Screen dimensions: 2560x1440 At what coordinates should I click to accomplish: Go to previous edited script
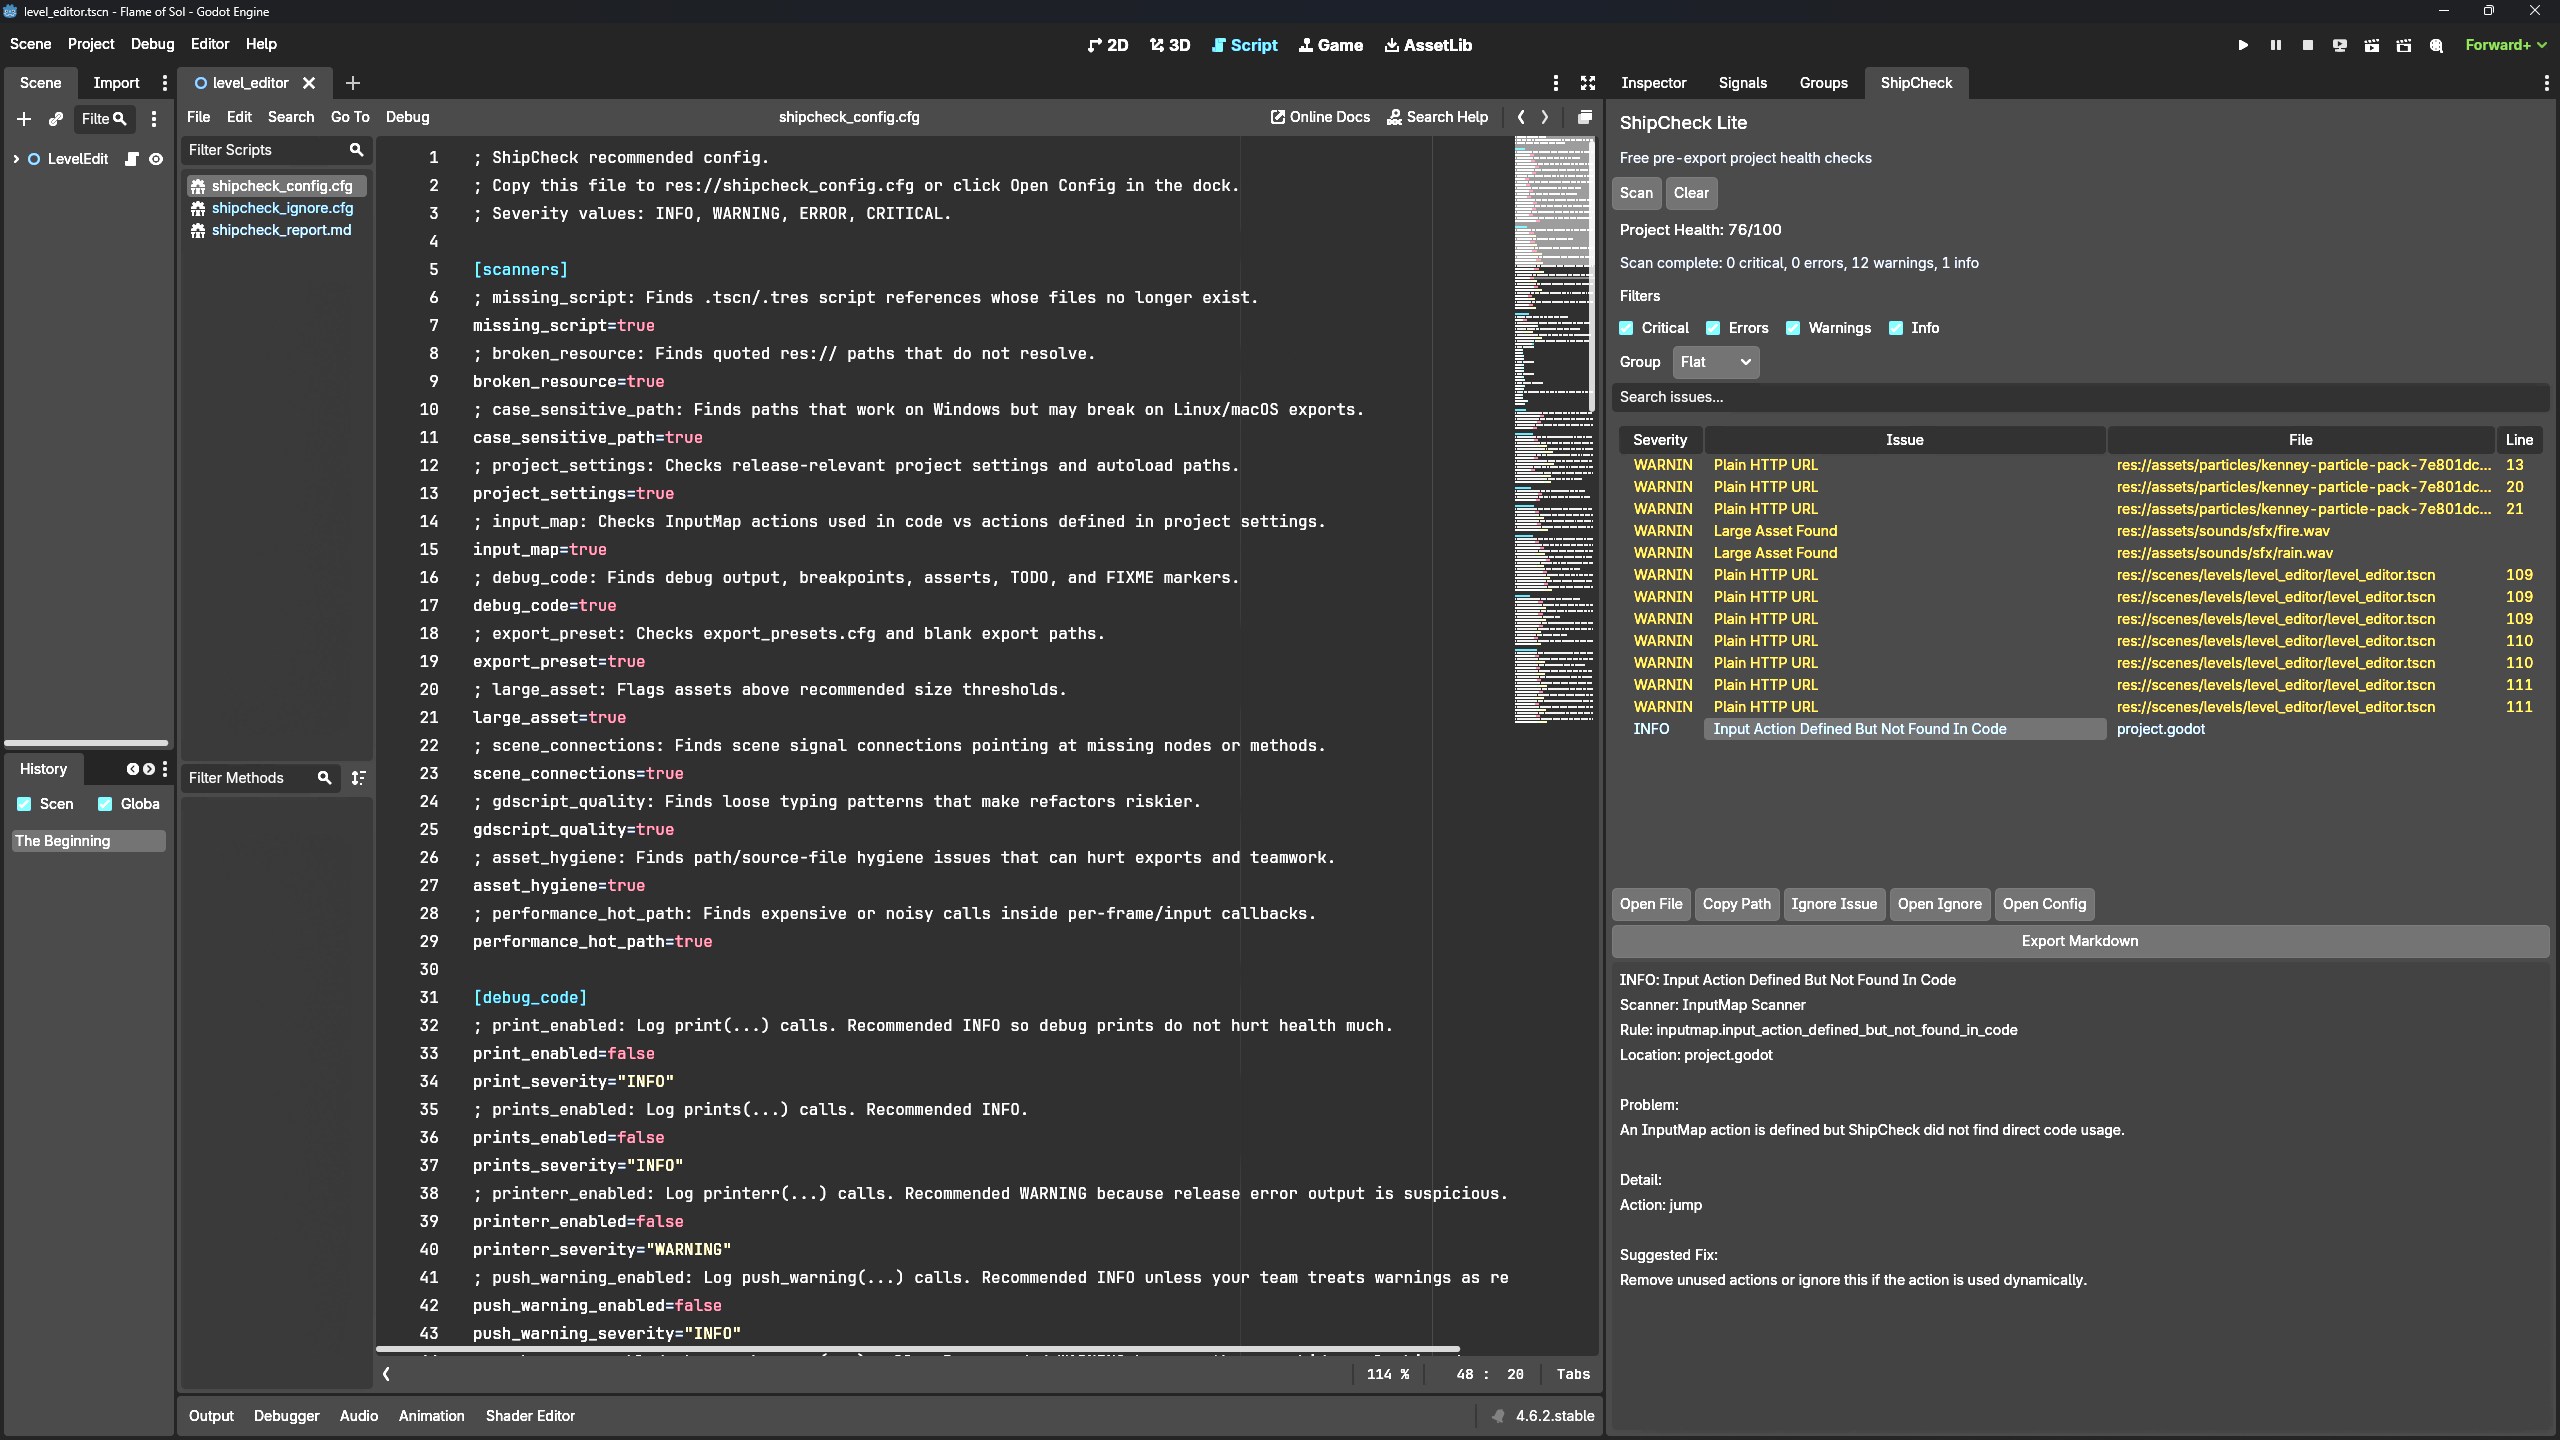coord(1521,117)
